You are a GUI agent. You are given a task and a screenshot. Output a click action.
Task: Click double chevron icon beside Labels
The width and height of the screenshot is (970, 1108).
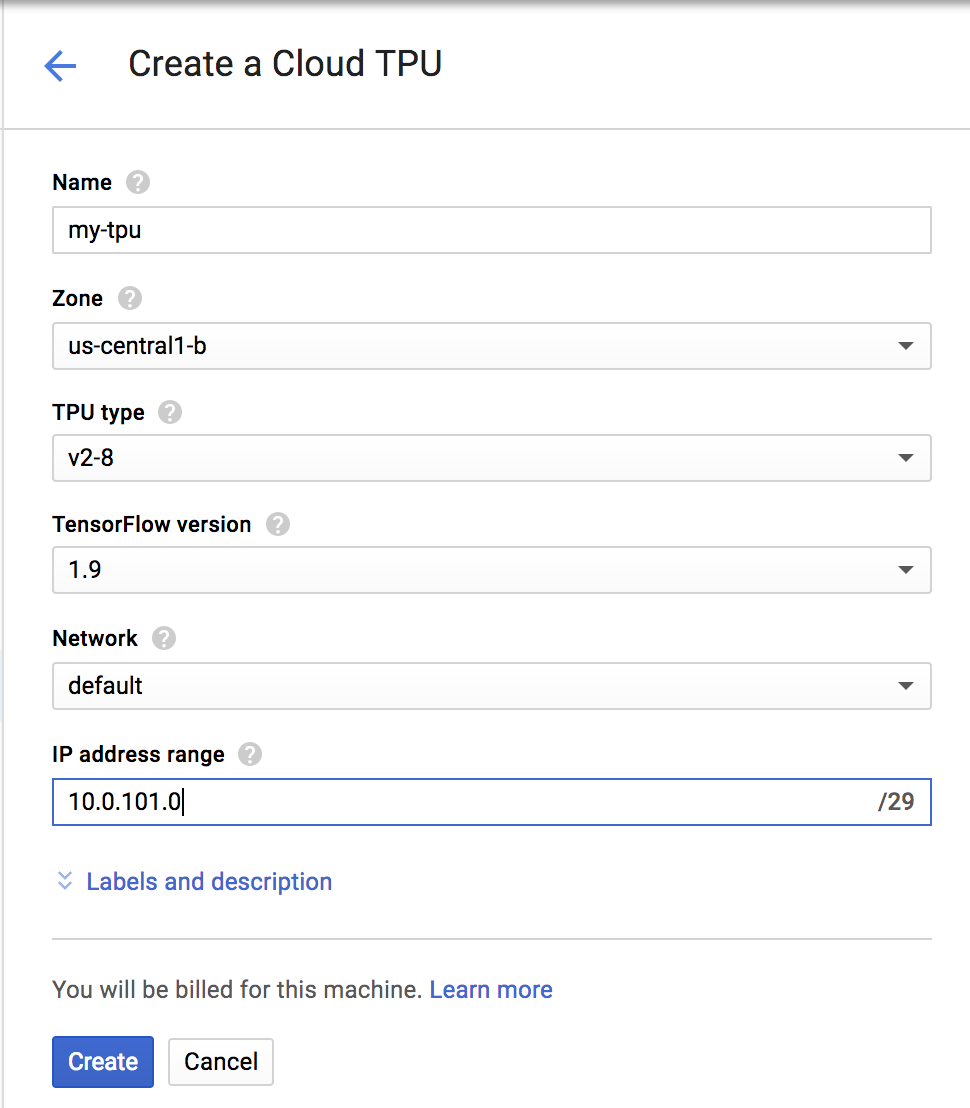pyautogui.click(x=65, y=881)
